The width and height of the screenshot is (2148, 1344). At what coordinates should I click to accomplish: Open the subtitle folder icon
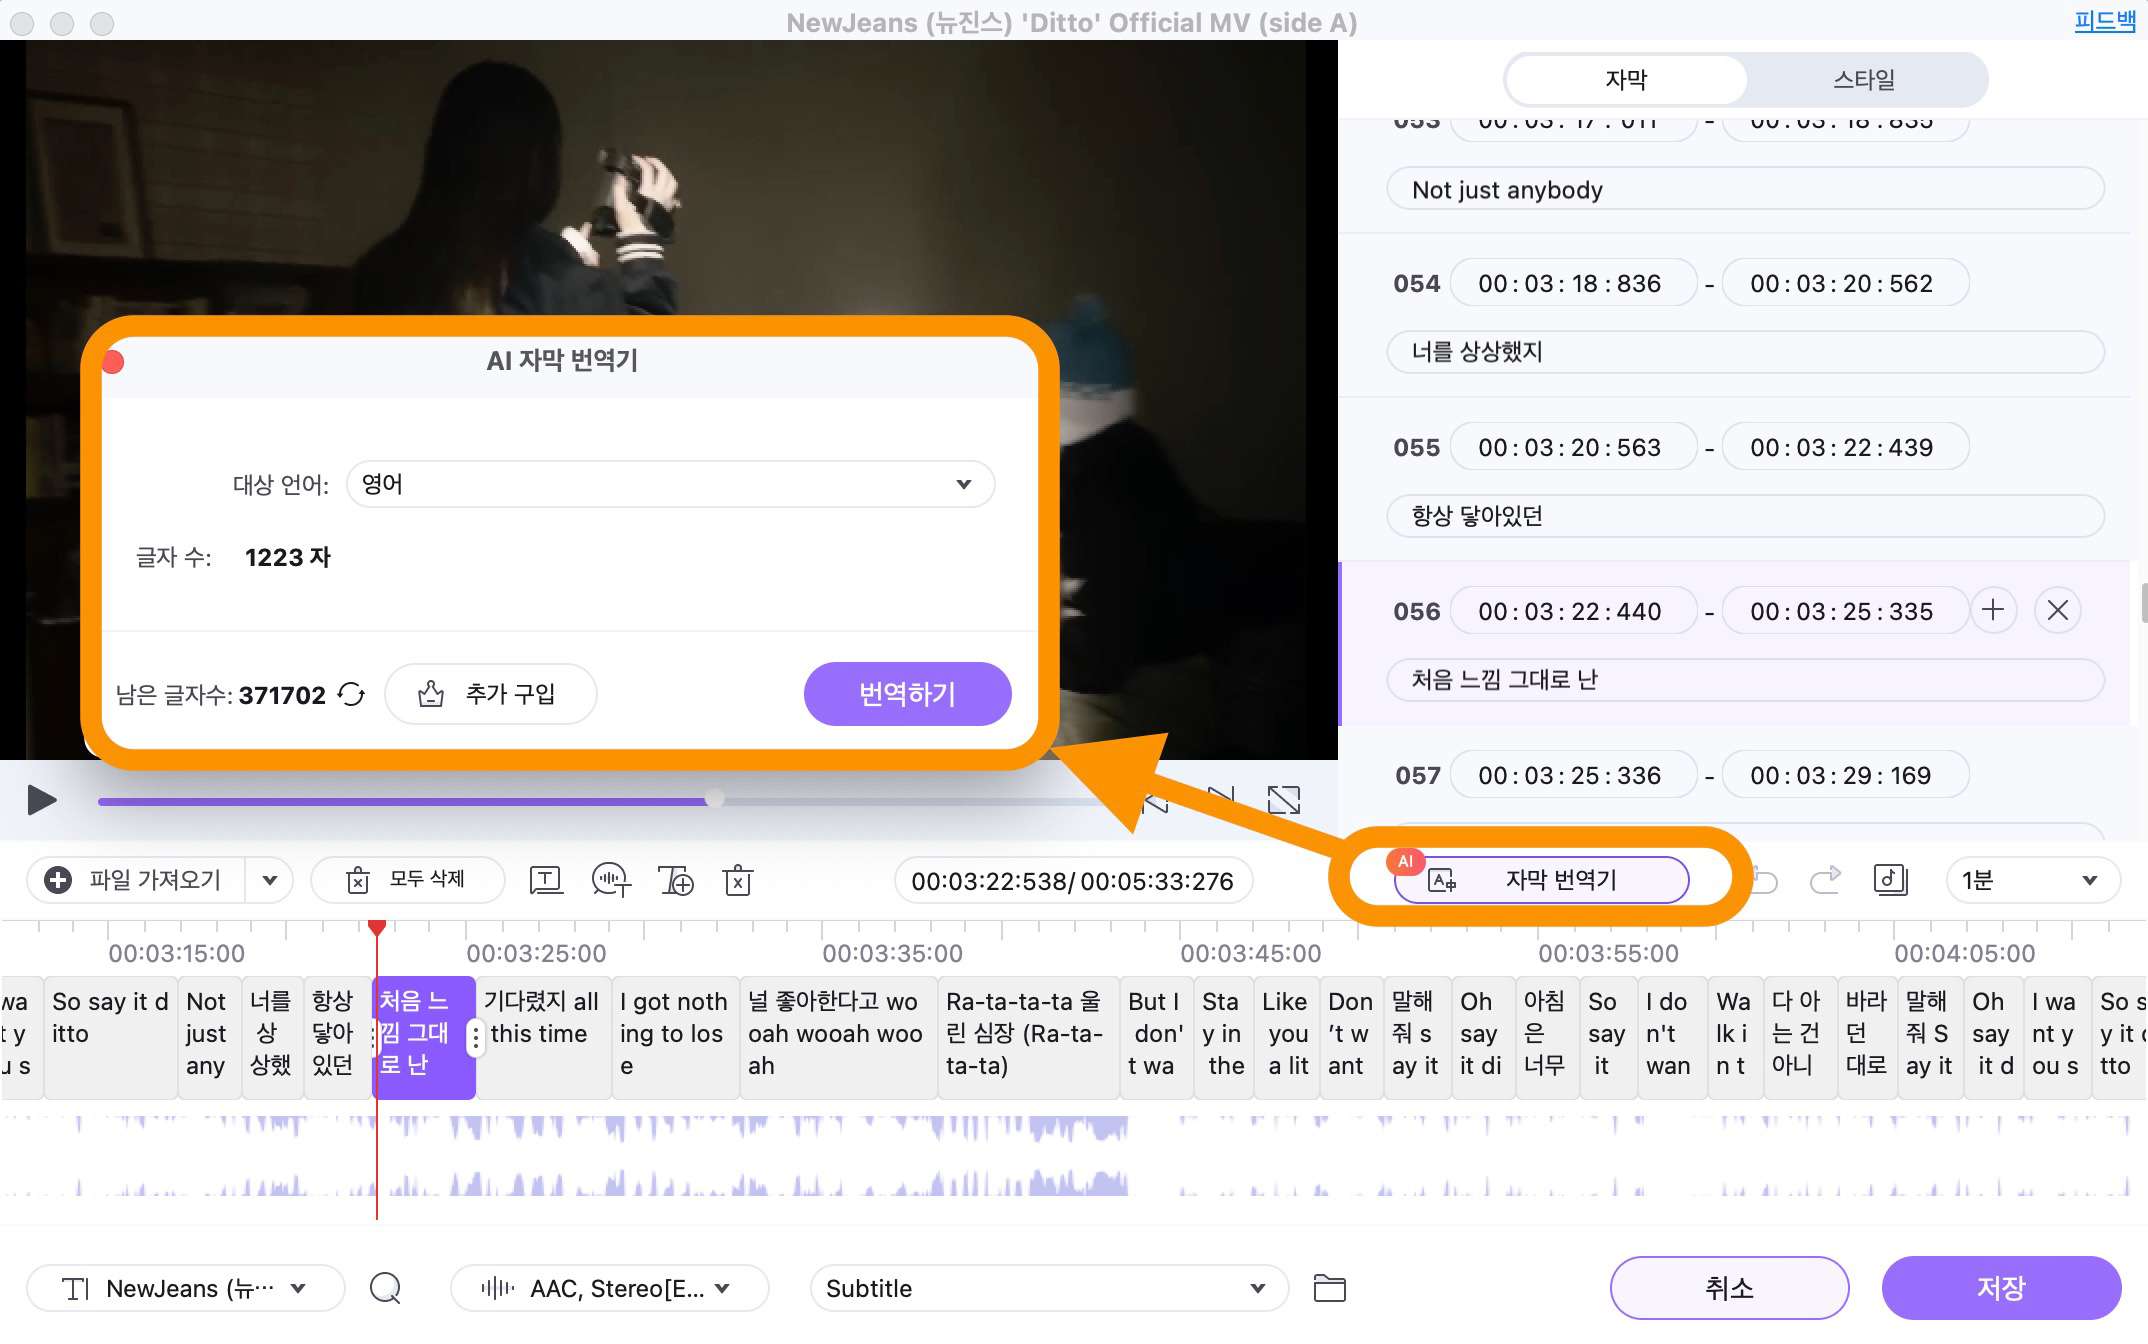click(x=1329, y=1288)
